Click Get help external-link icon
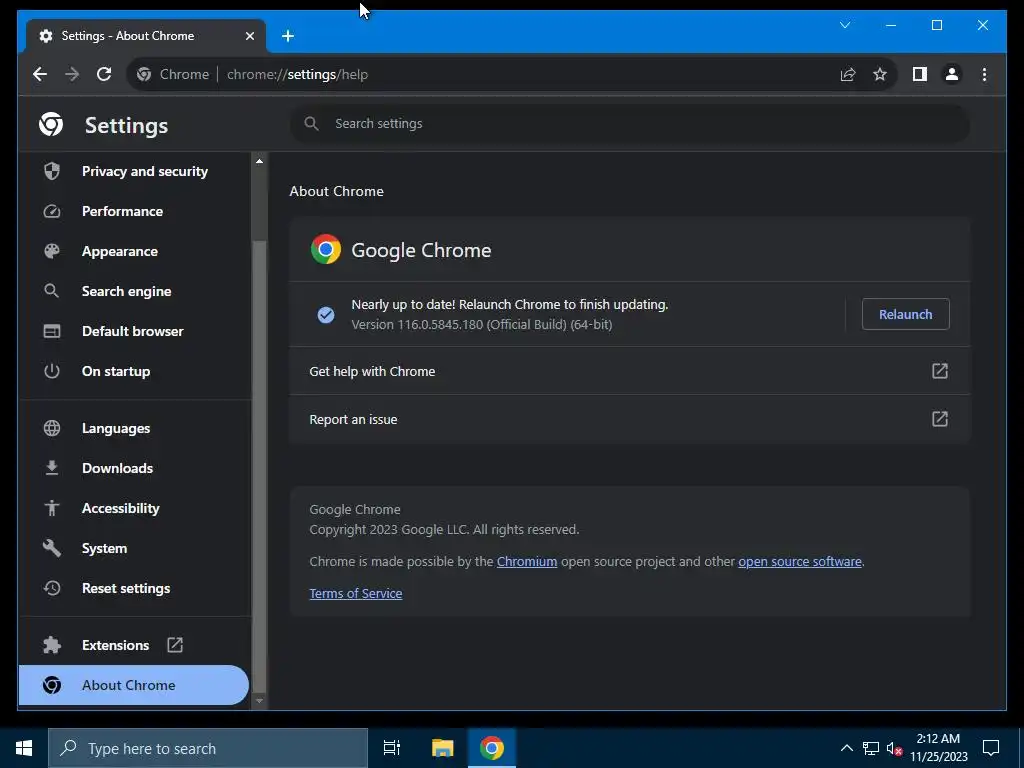The image size is (1024, 768). [939, 371]
